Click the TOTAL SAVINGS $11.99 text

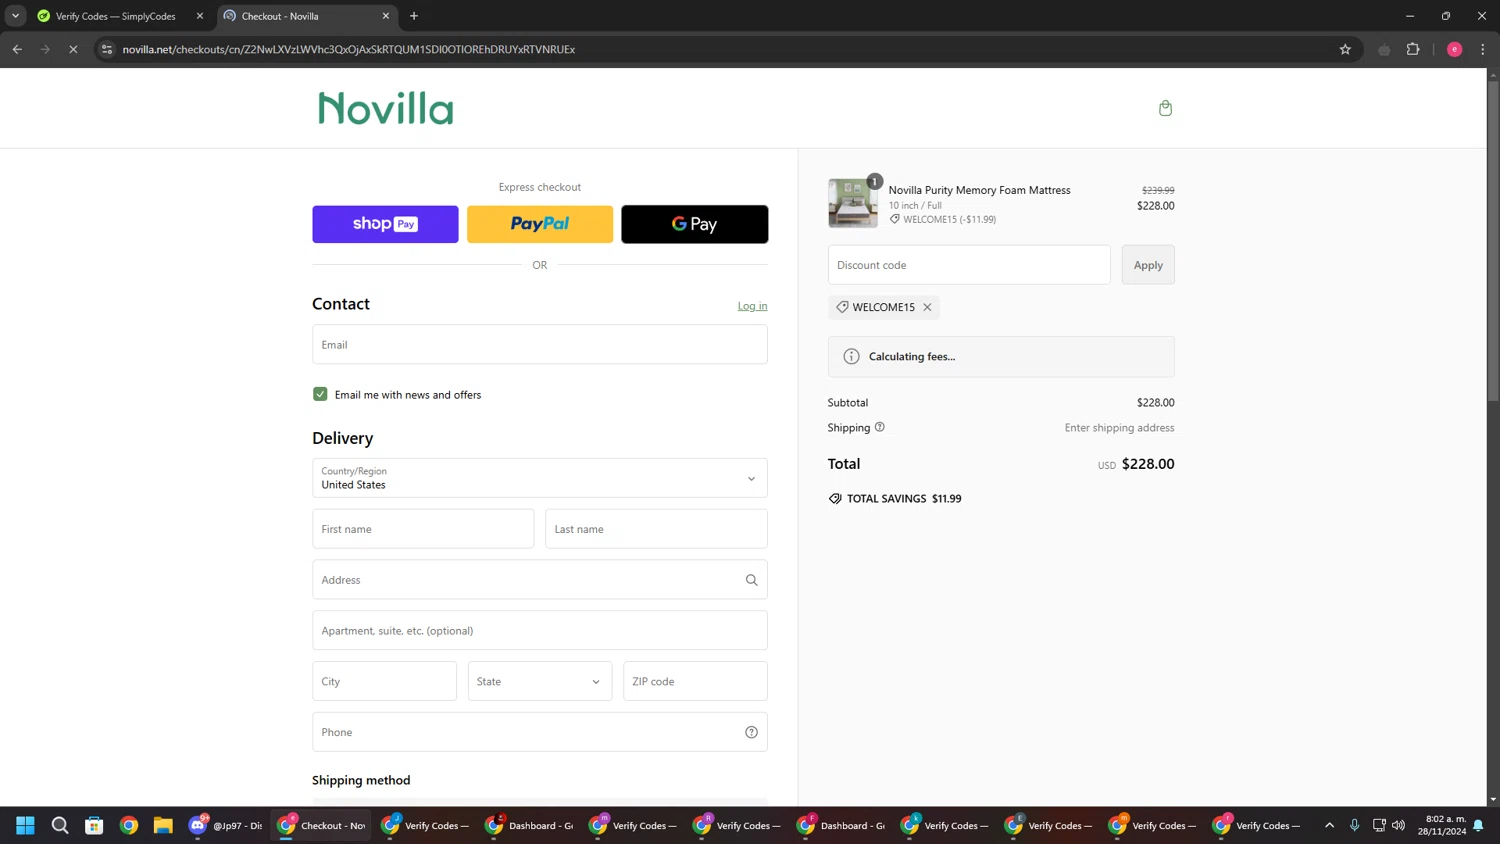click(x=904, y=498)
